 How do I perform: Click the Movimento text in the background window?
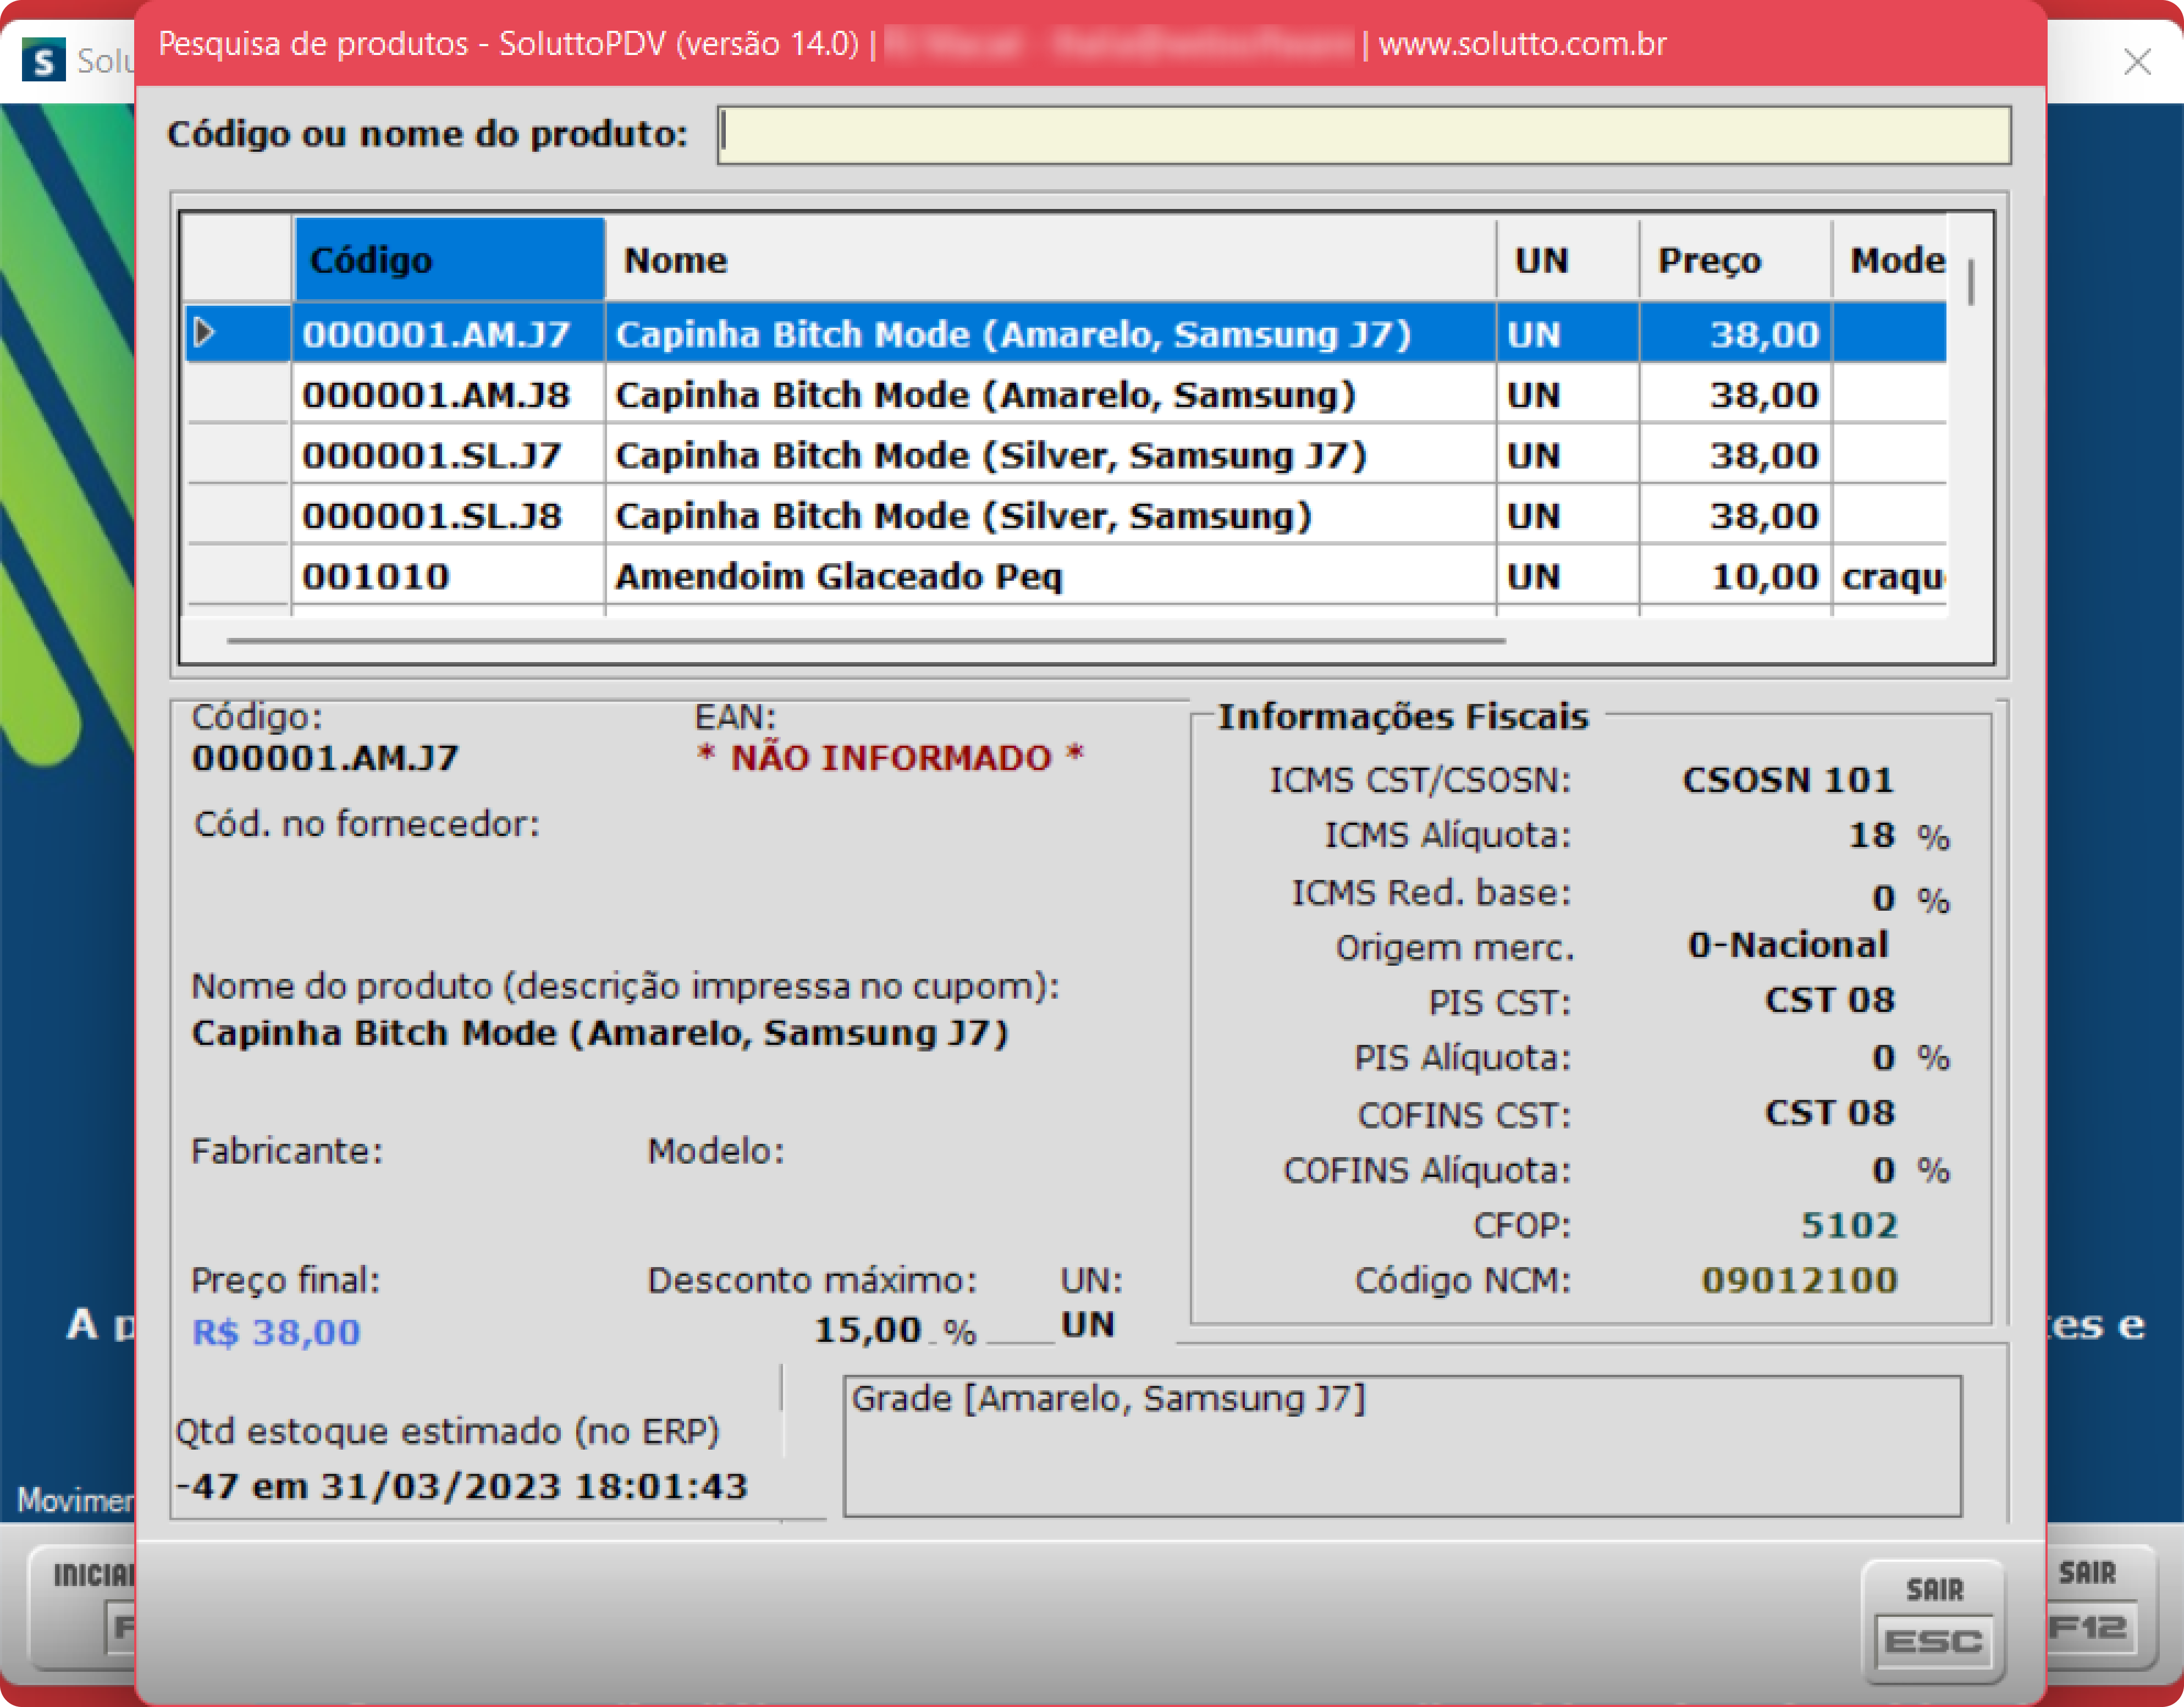pyautogui.click(x=75, y=1500)
